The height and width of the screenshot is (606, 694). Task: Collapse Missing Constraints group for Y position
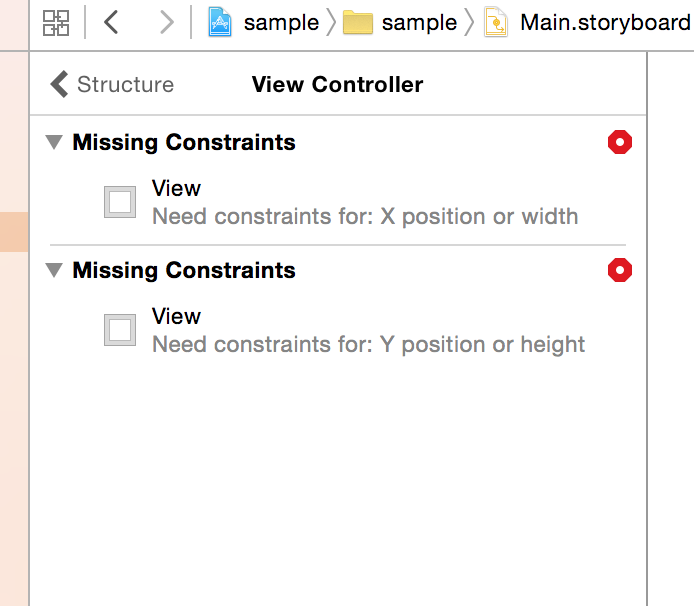point(54,270)
